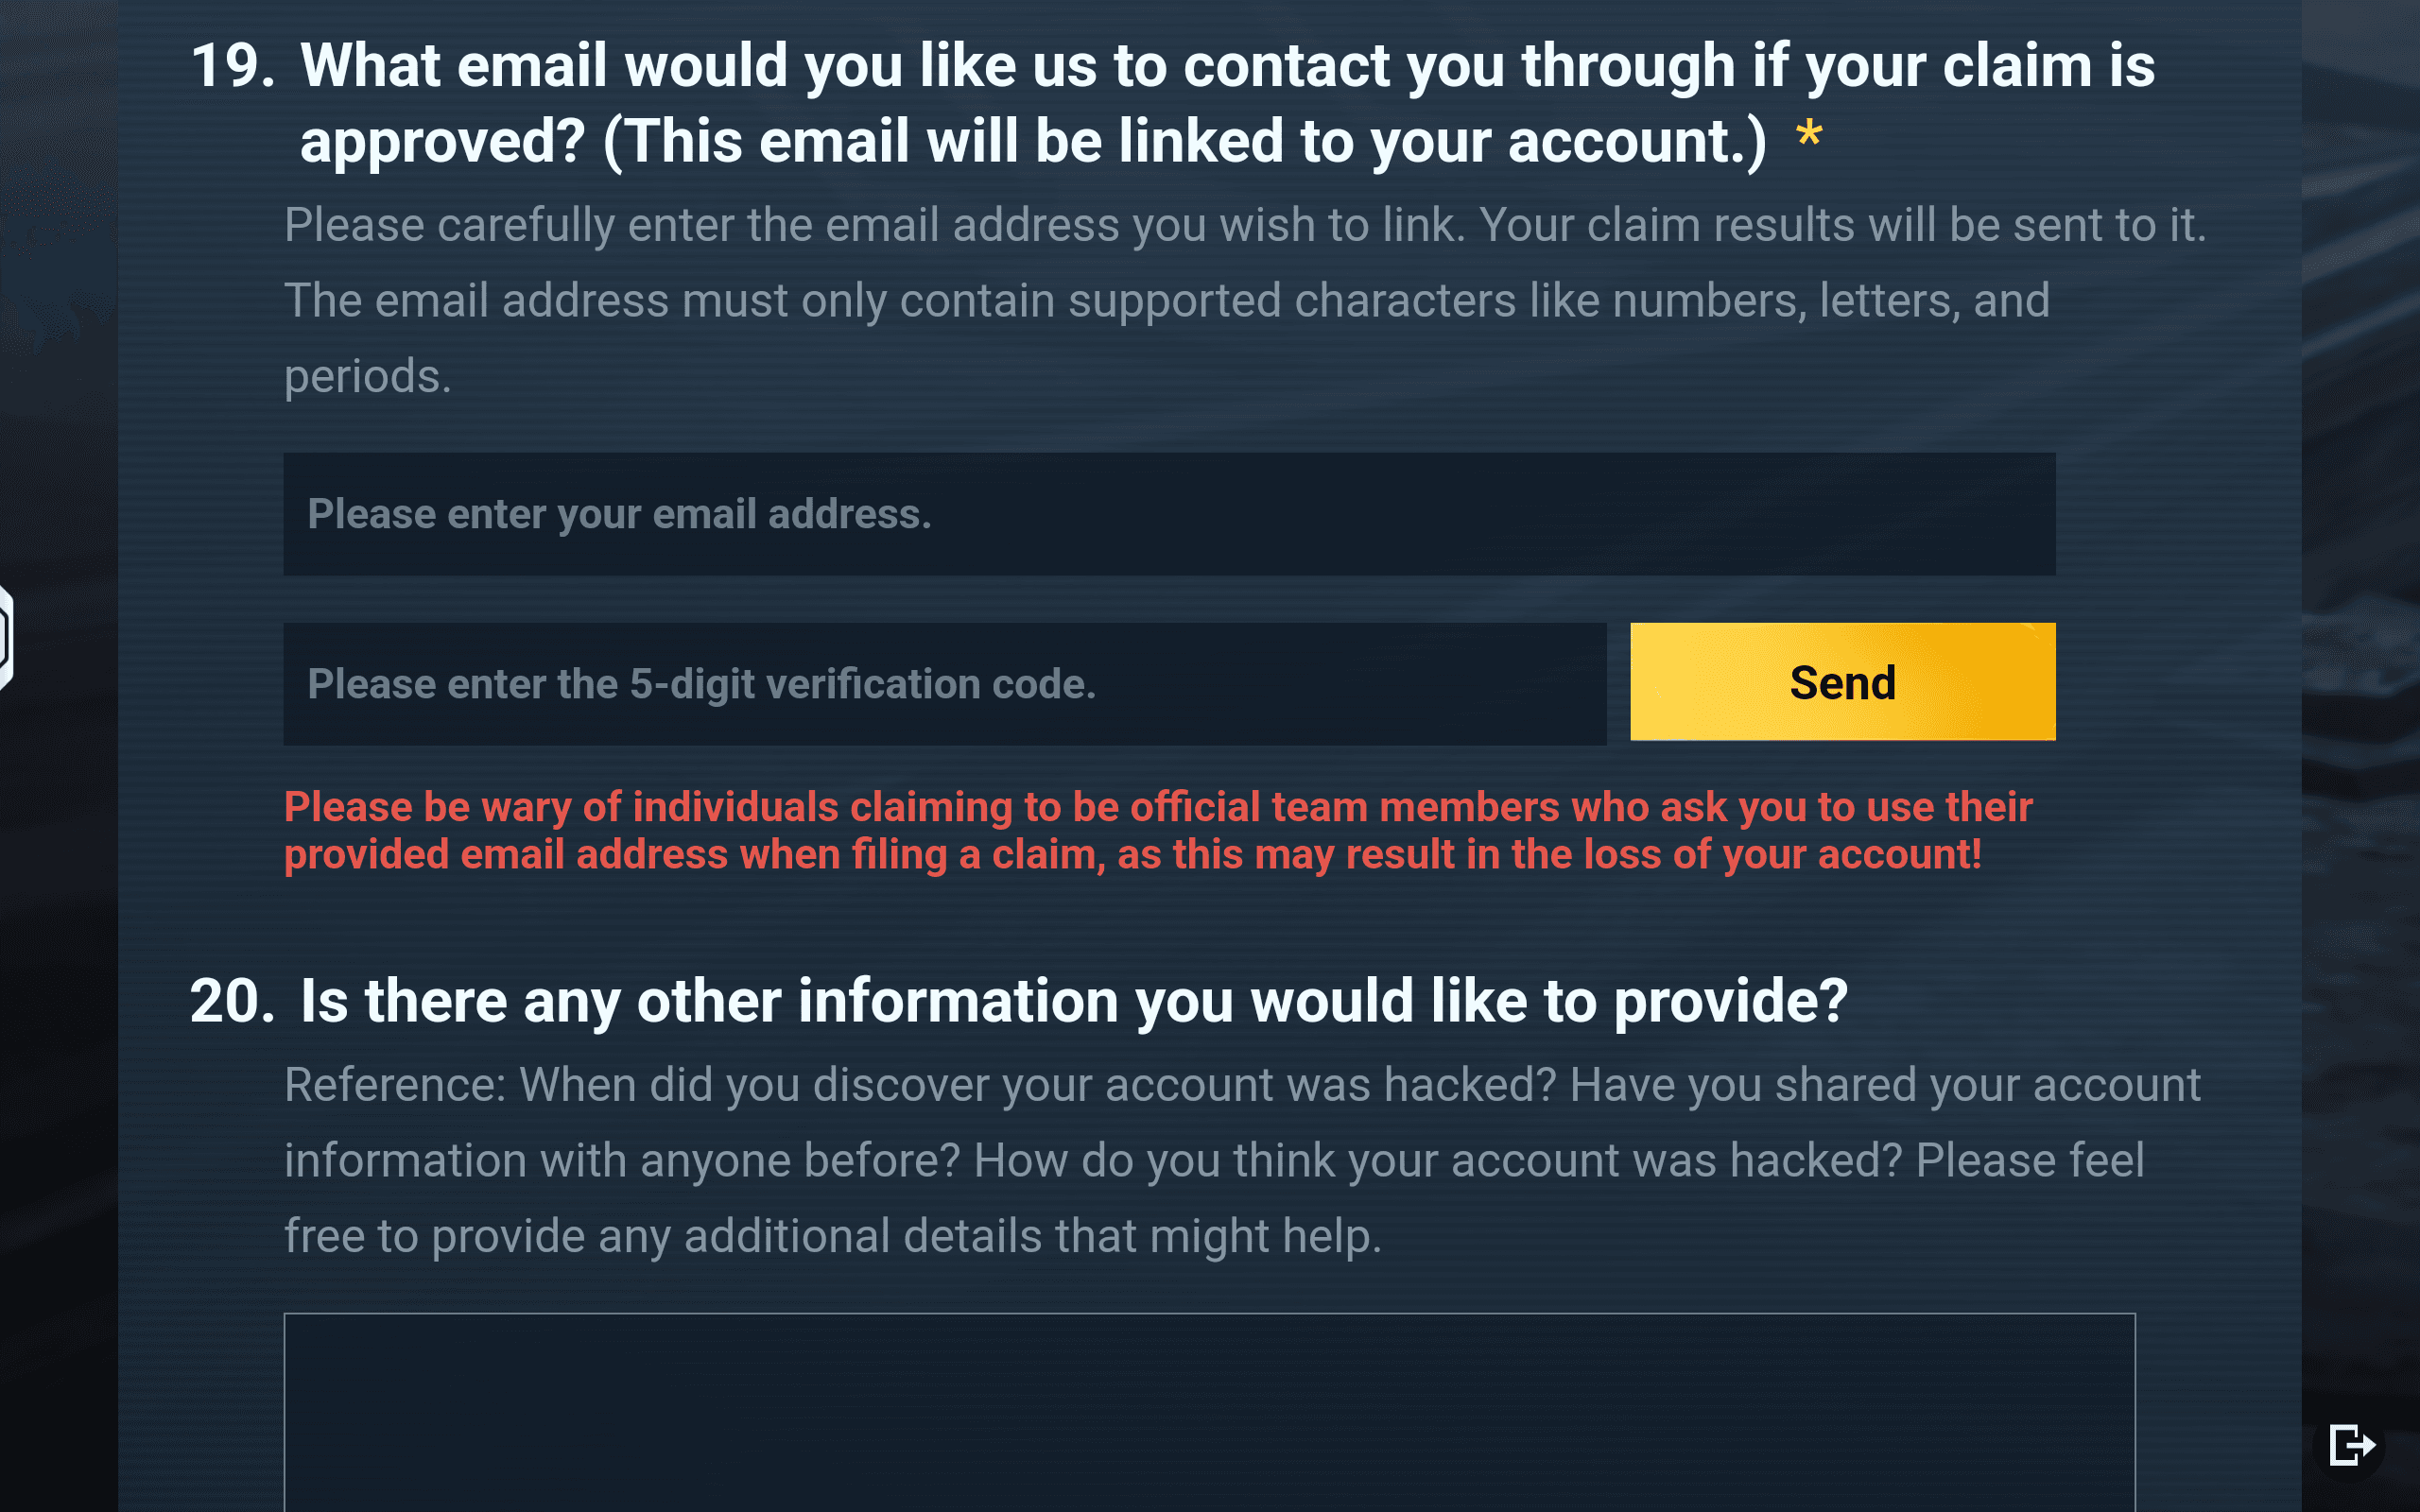
Task: Click the white hexagon icon on left edge
Action: tap(4, 638)
